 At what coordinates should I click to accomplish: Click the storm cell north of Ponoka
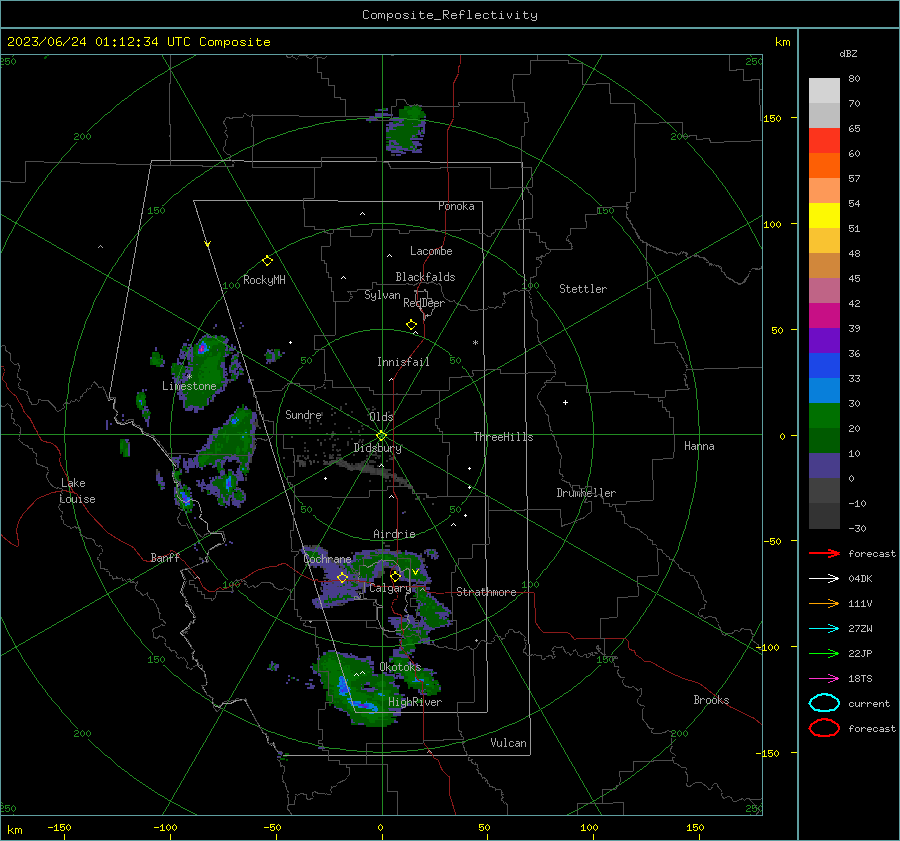tap(406, 130)
